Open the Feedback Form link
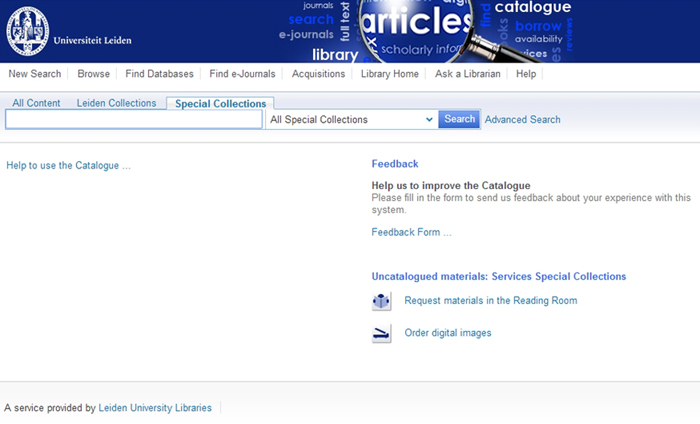Viewport: 700px width, 424px height. pyautogui.click(x=411, y=232)
